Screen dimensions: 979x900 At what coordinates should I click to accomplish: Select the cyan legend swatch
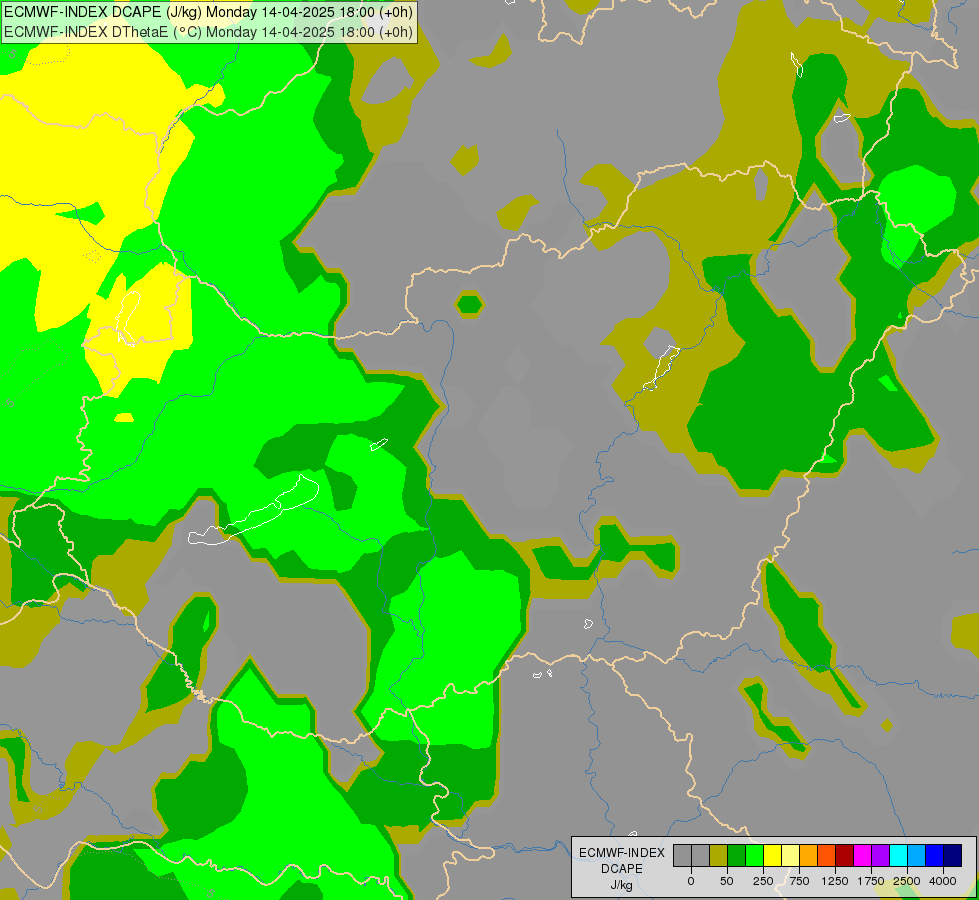898,855
